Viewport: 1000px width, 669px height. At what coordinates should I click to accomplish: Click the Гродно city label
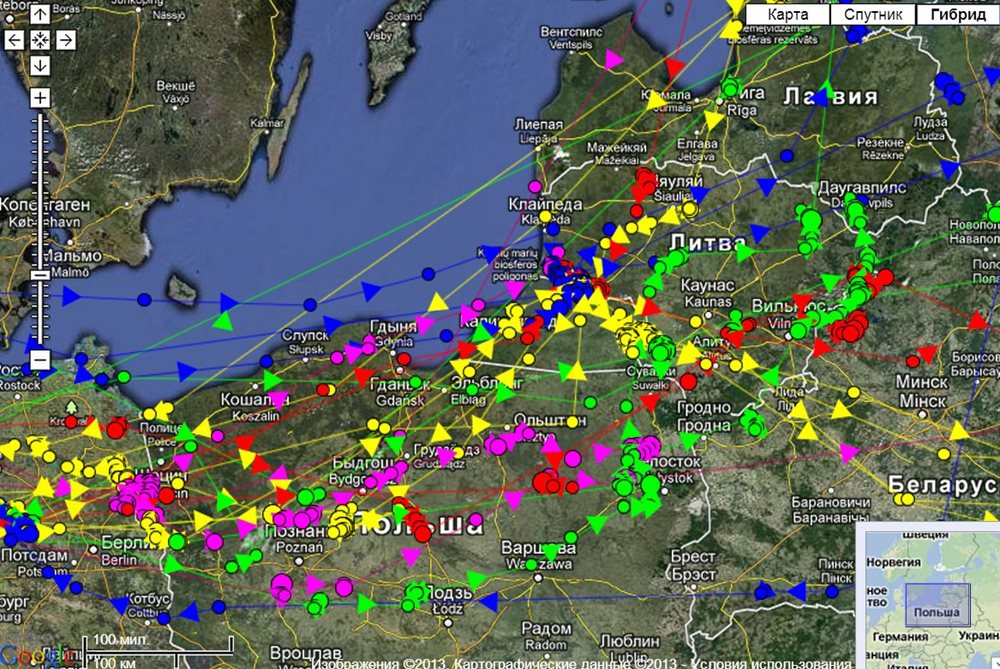[704, 408]
